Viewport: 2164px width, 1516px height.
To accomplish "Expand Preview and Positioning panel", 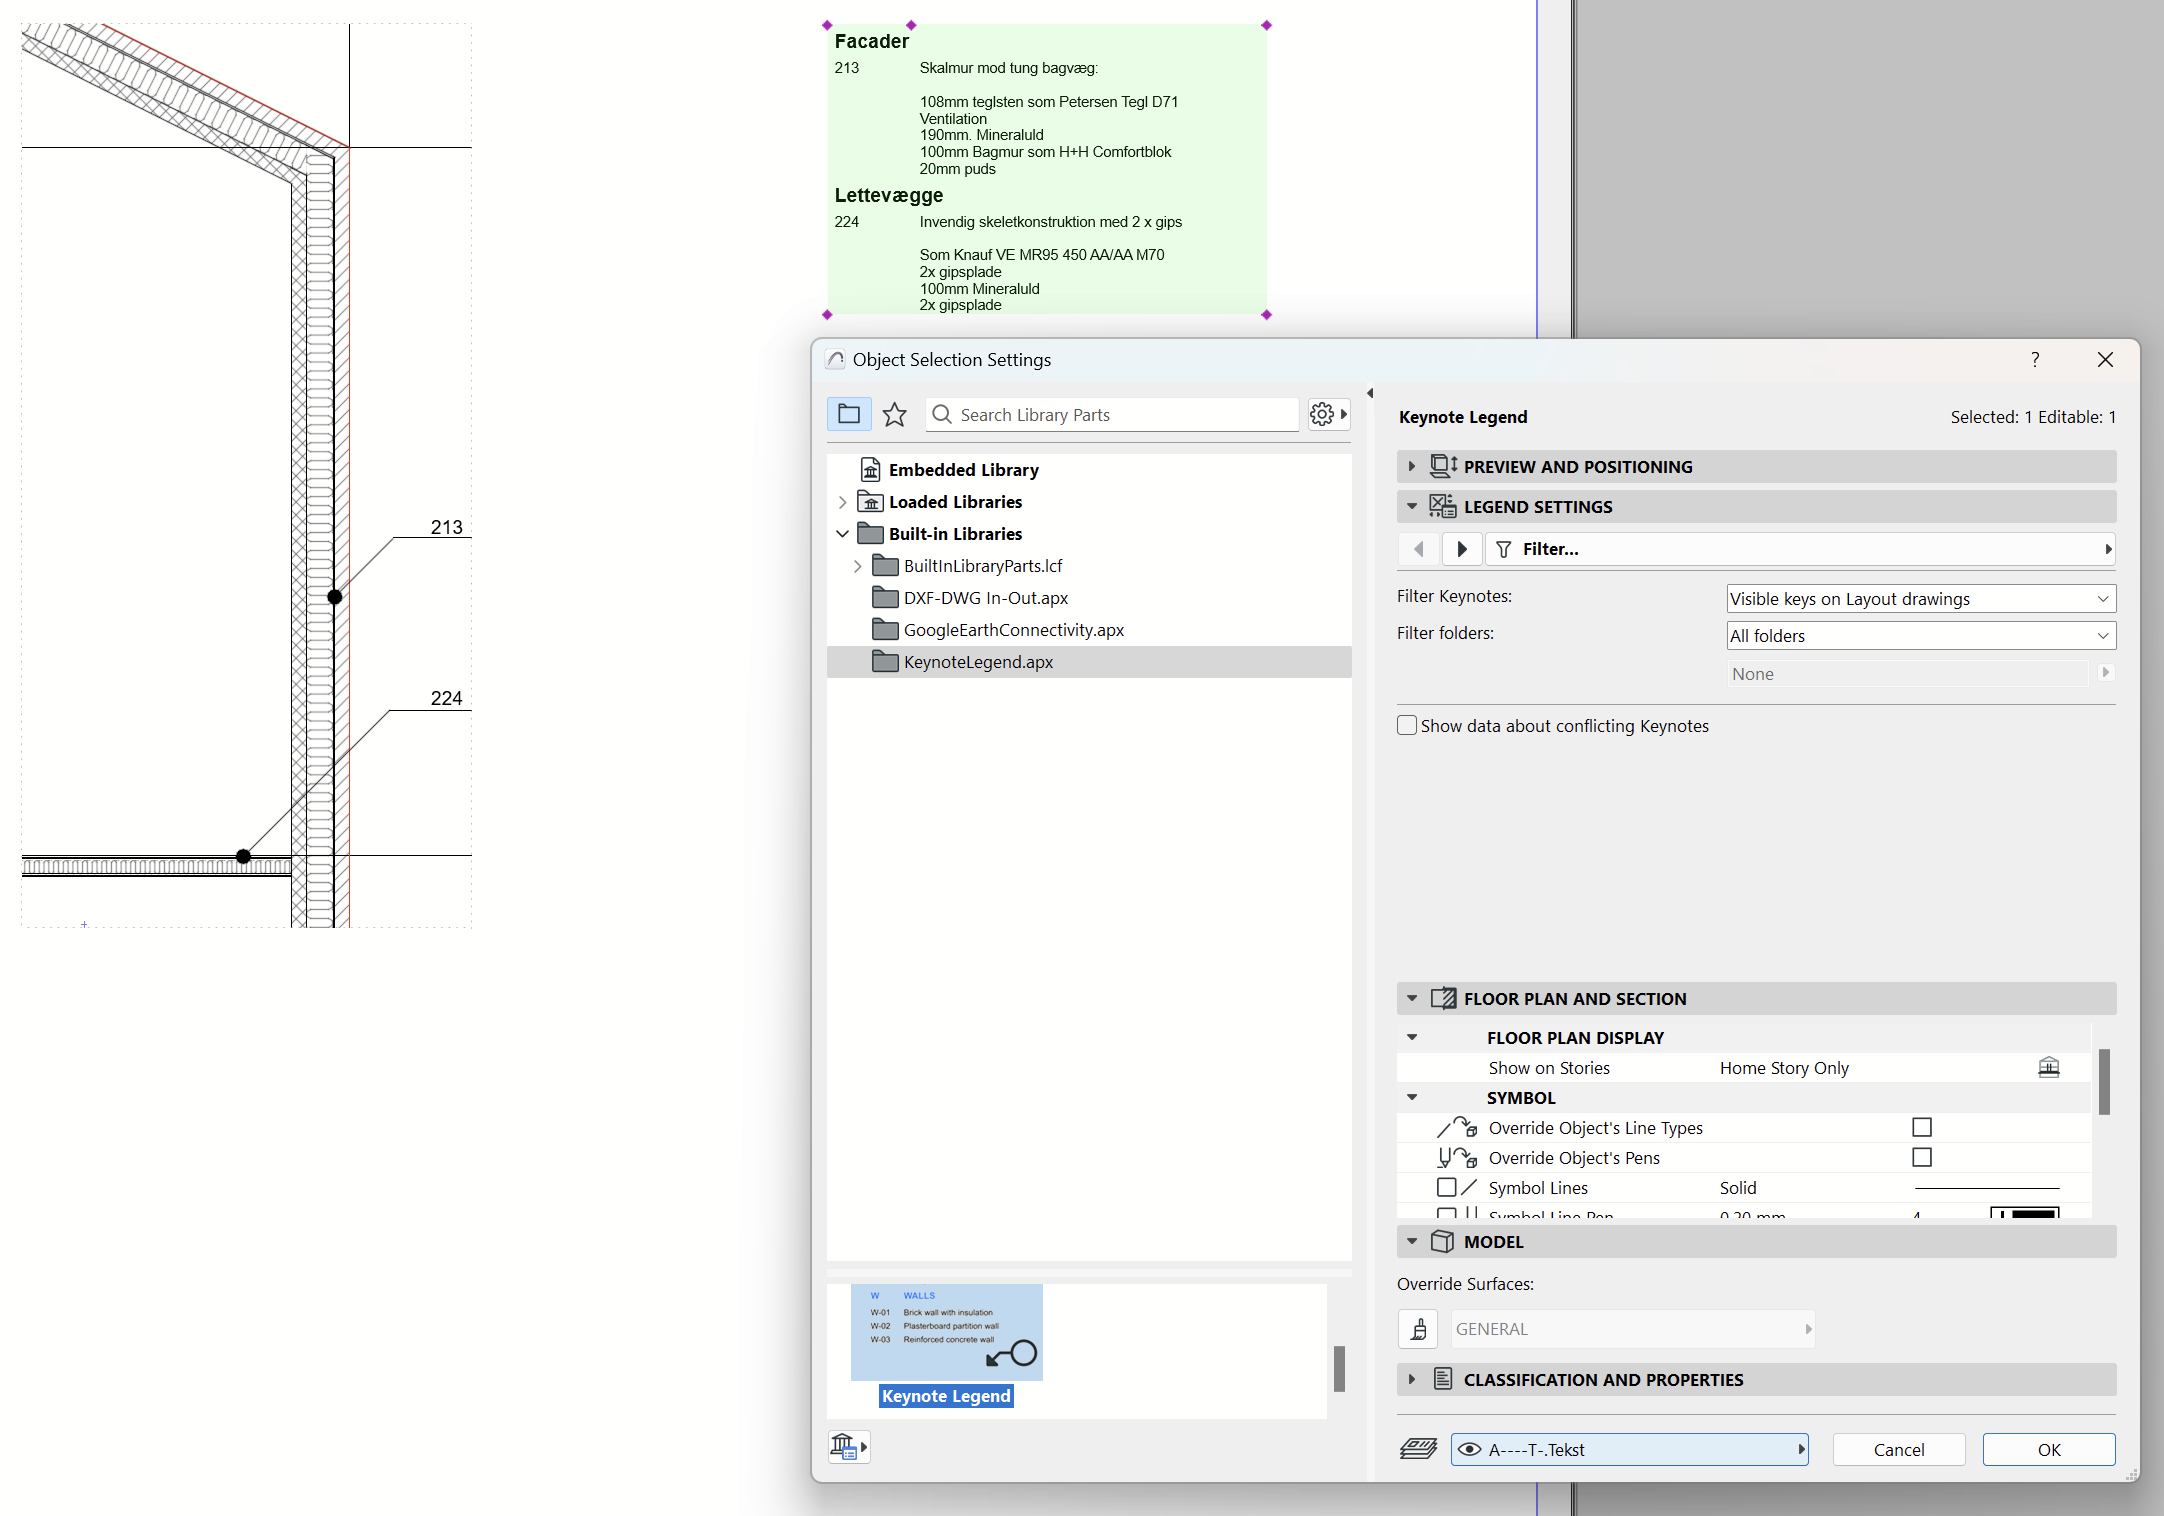I will point(1412,467).
